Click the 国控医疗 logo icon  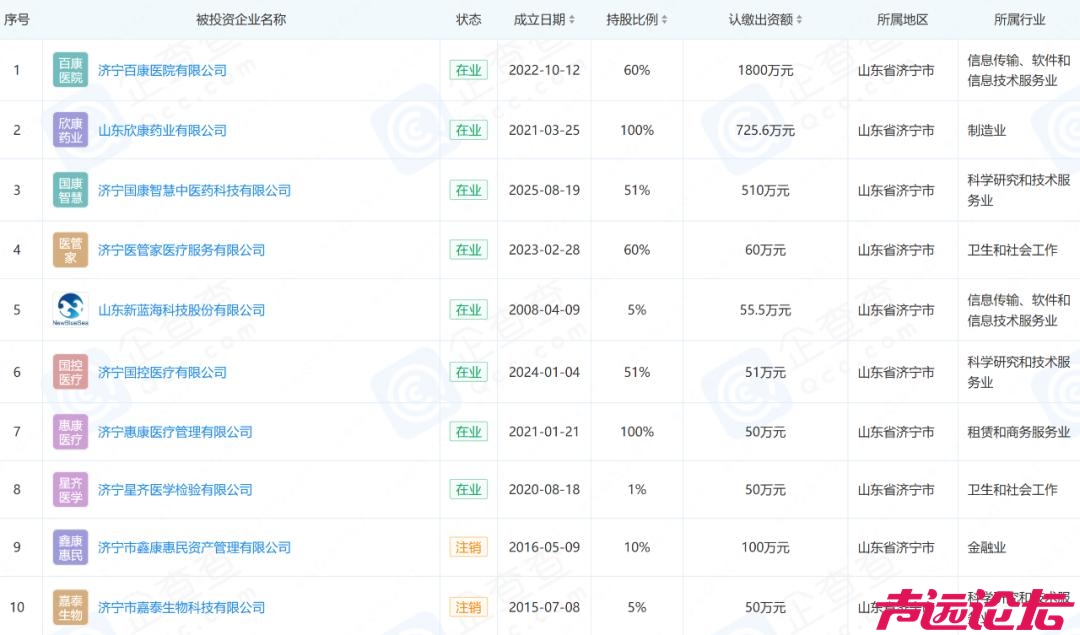pyautogui.click(x=69, y=371)
